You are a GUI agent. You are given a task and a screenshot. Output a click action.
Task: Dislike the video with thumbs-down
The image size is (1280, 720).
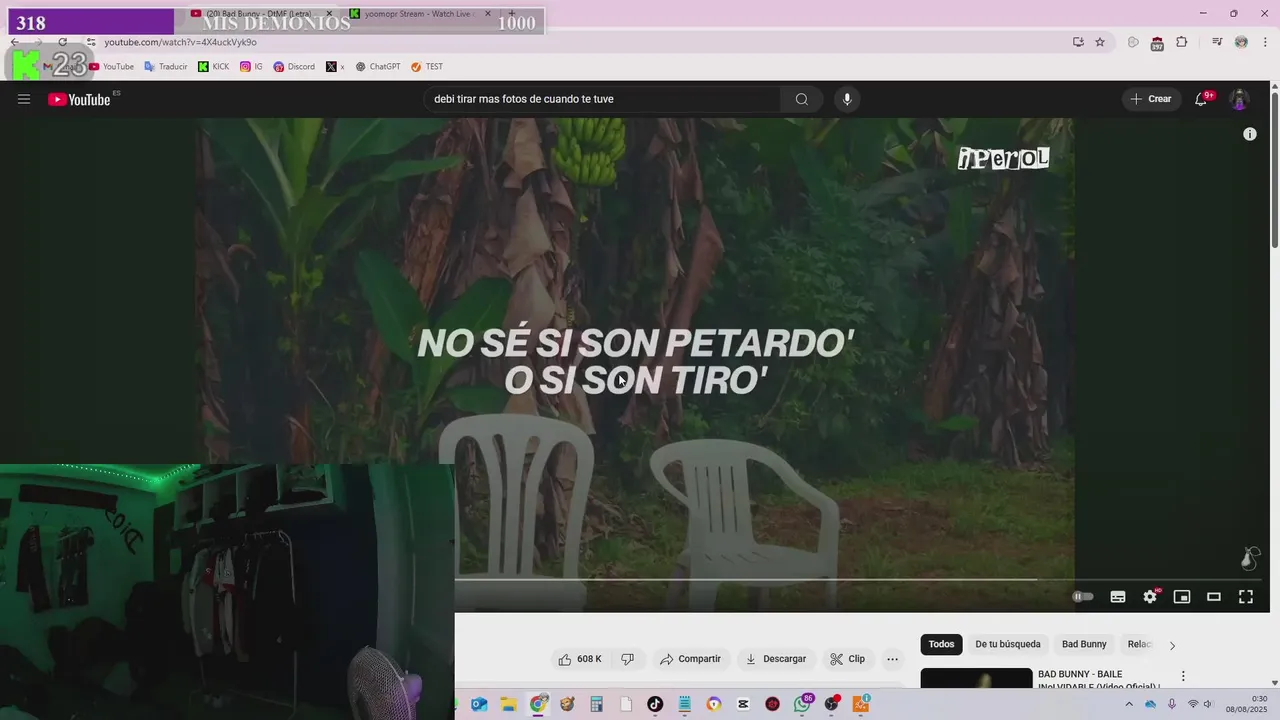coord(628,659)
